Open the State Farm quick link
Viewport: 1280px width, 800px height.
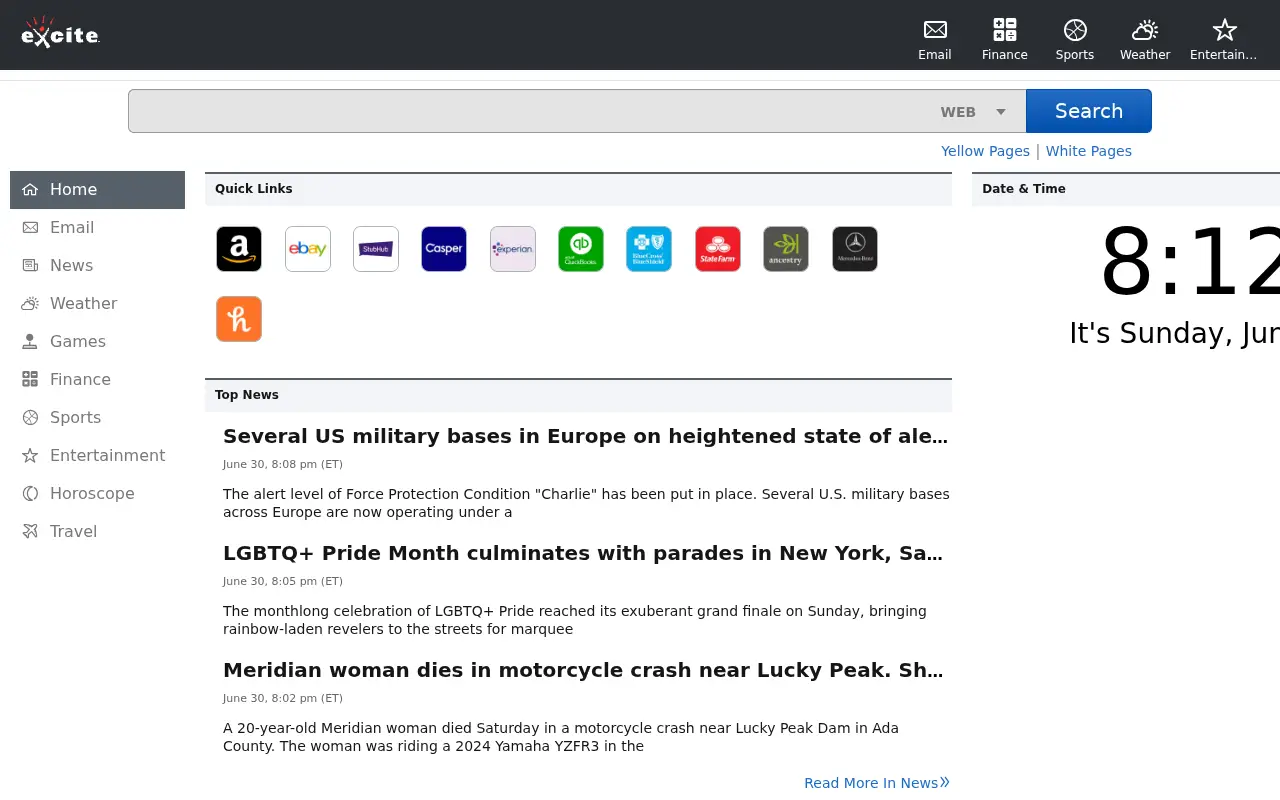[x=718, y=249]
